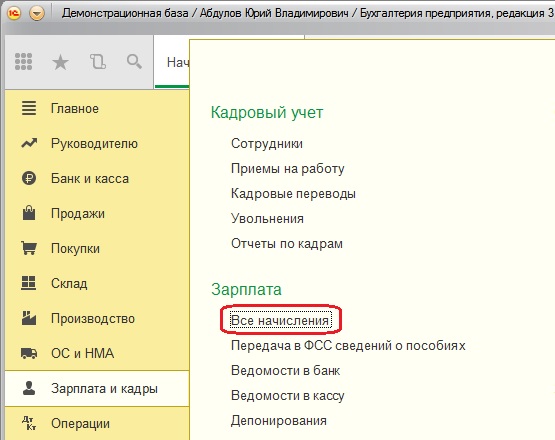Click the factory icon for Производство
Screen dimensions: 555x440
(x=29, y=318)
